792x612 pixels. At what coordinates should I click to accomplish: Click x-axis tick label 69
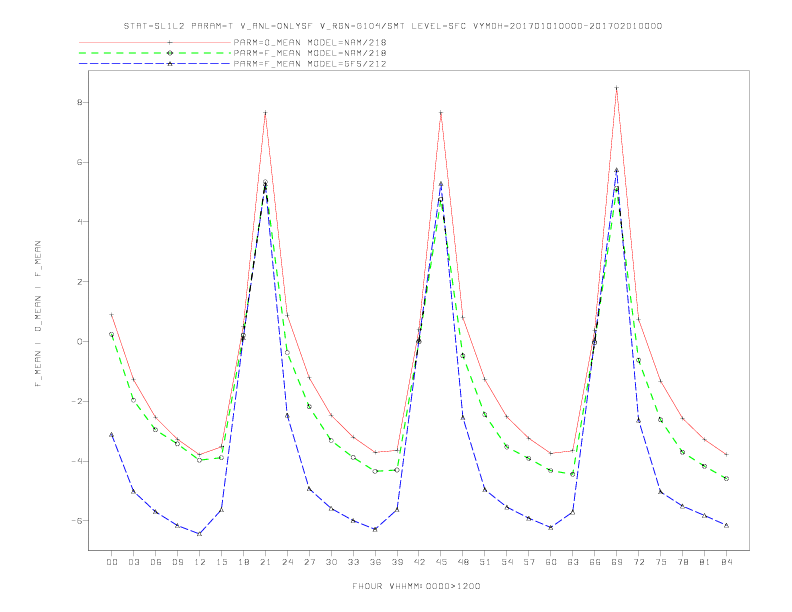click(617, 562)
